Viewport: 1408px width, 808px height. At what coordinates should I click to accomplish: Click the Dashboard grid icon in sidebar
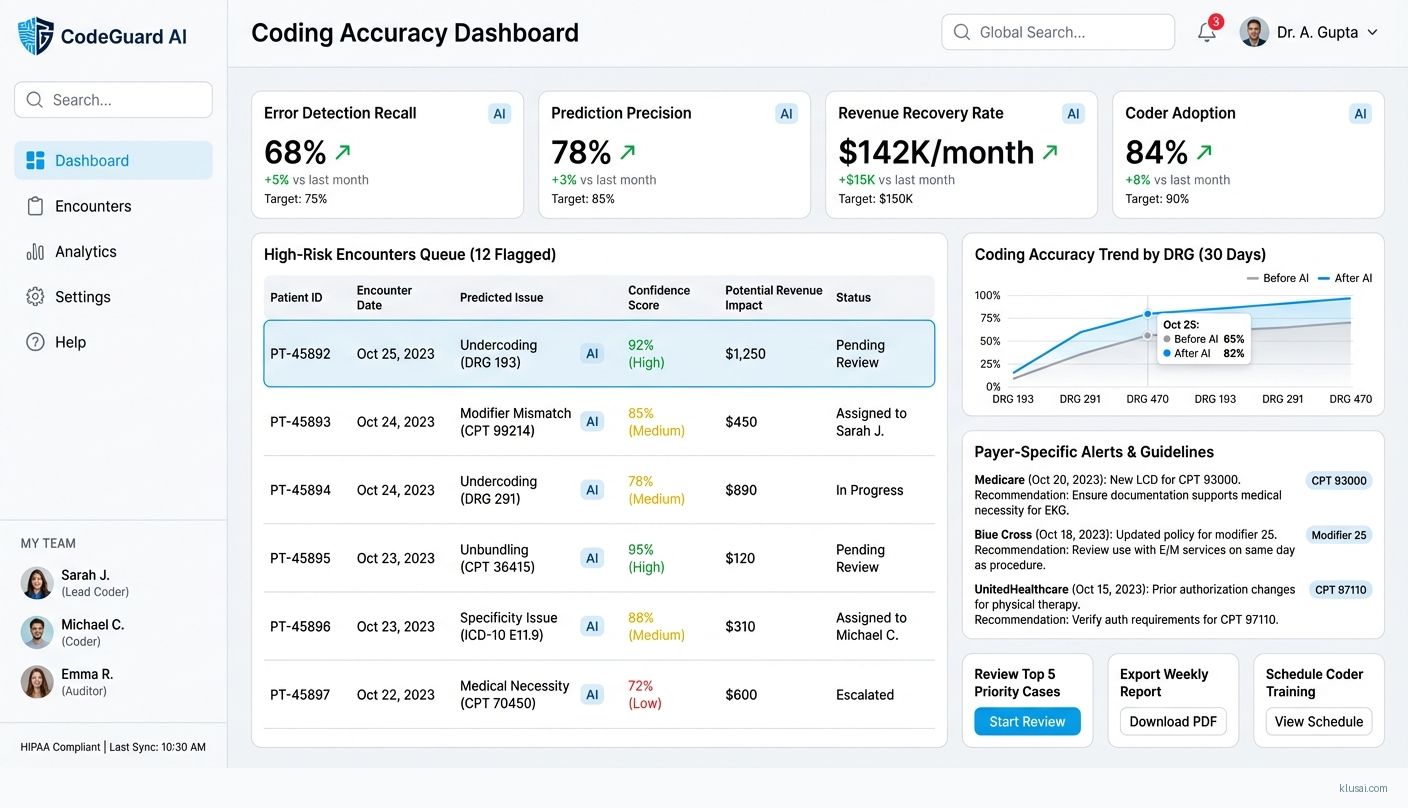pyautogui.click(x=35, y=161)
